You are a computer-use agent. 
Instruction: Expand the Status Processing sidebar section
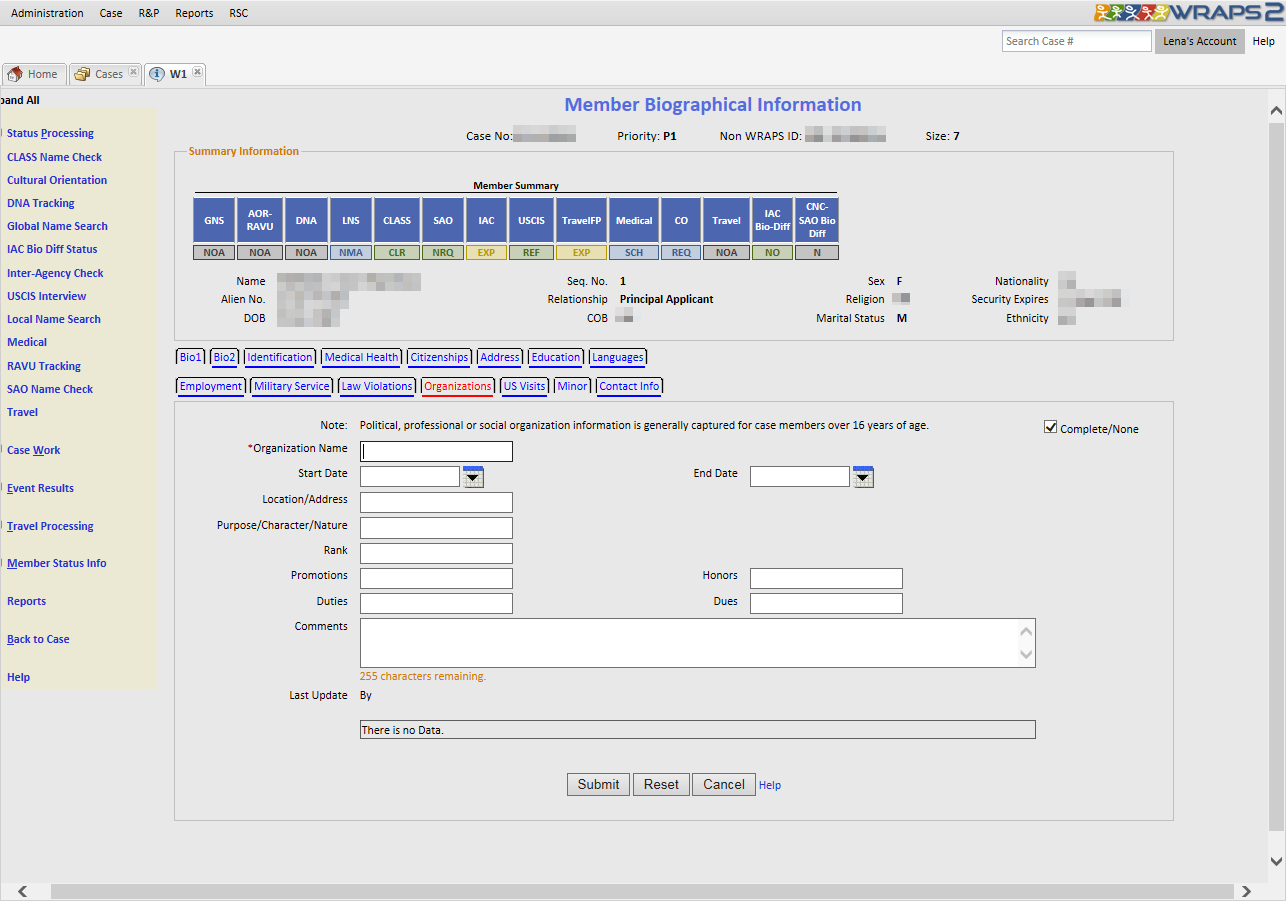(50, 133)
